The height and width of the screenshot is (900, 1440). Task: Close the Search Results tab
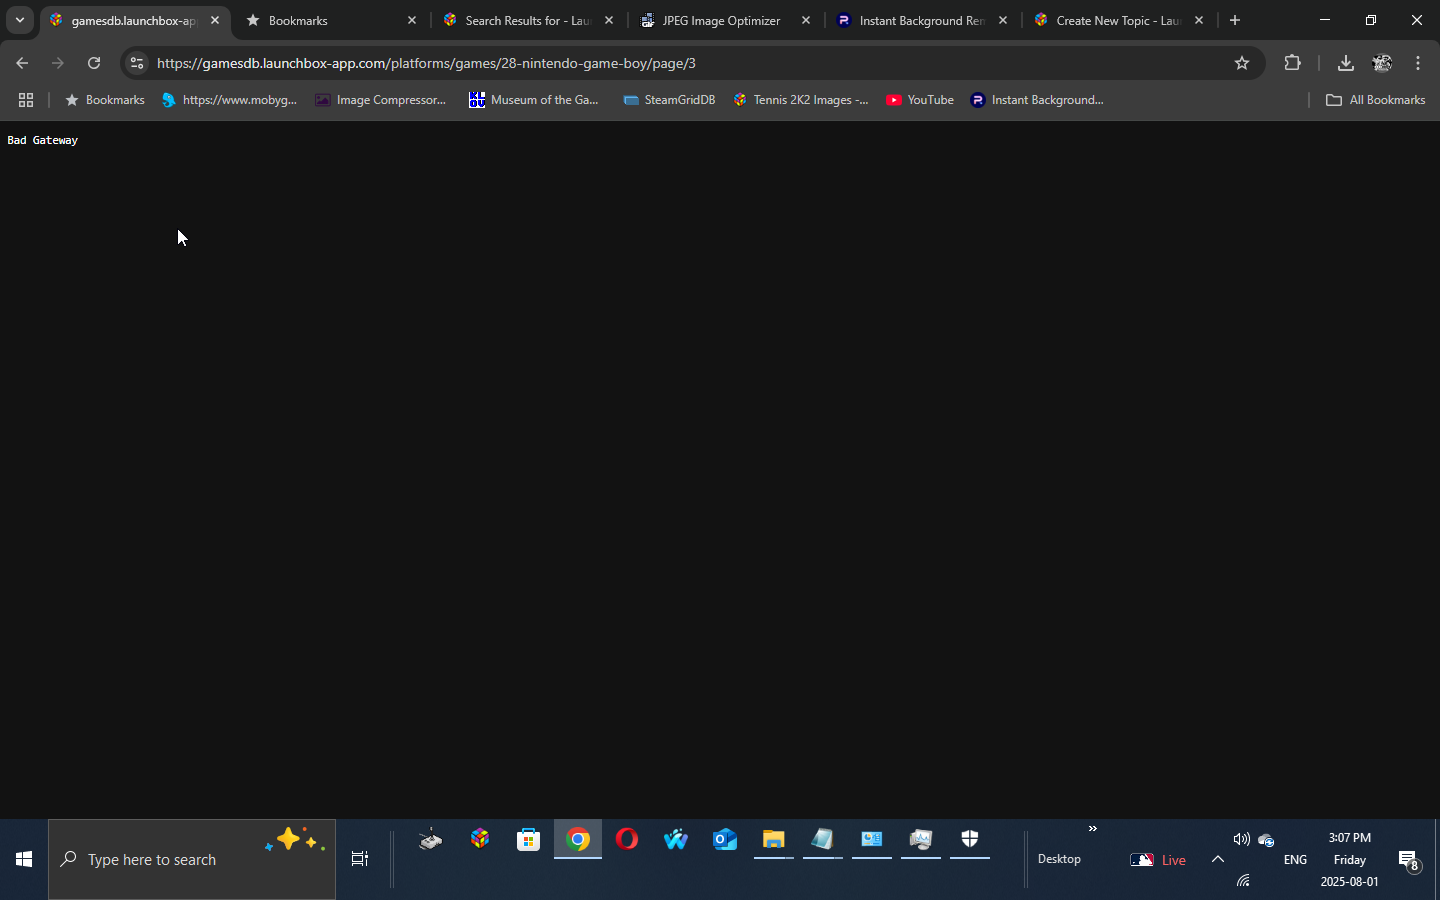click(x=609, y=20)
